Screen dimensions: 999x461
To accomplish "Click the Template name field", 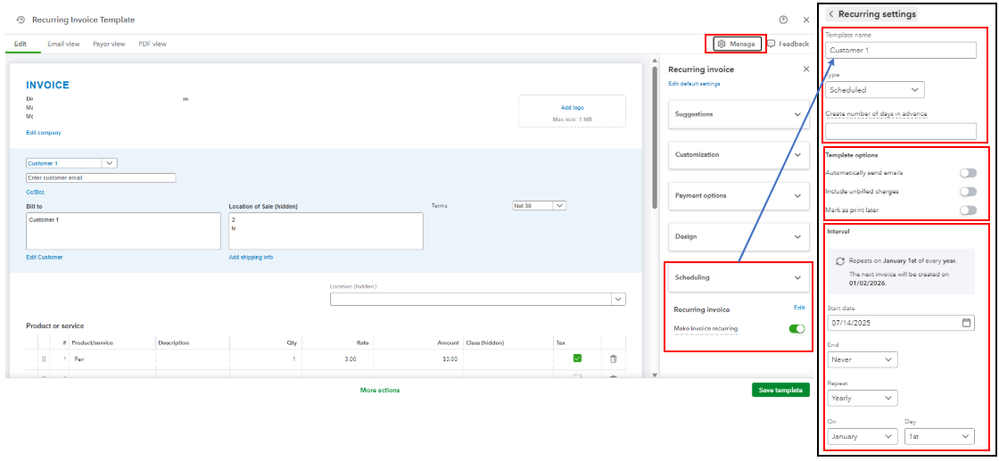I will pos(901,50).
